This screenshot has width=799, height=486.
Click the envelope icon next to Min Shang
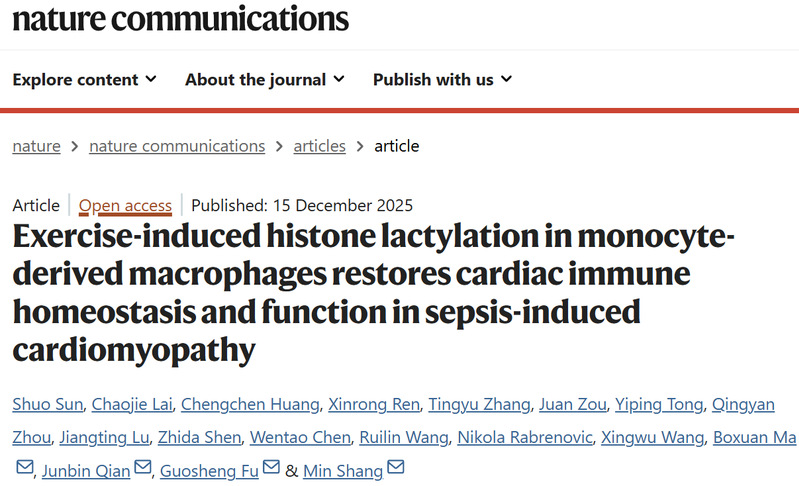(x=395, y=467)
